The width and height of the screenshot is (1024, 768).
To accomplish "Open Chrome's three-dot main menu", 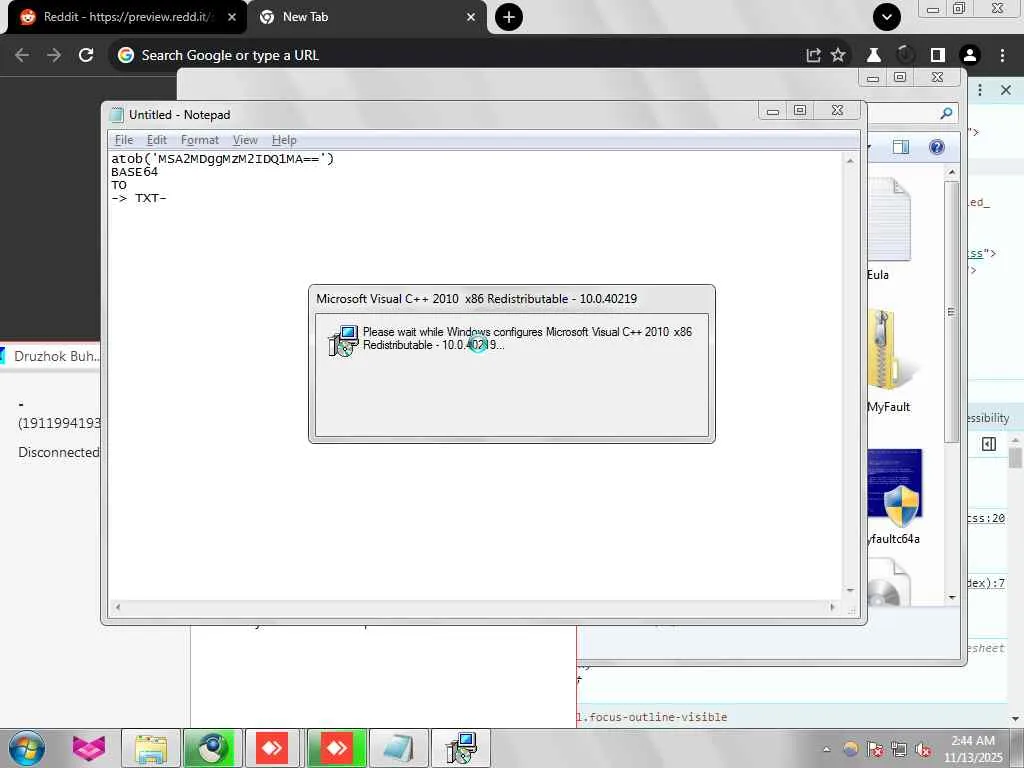I will click(x=1002, y=55).
